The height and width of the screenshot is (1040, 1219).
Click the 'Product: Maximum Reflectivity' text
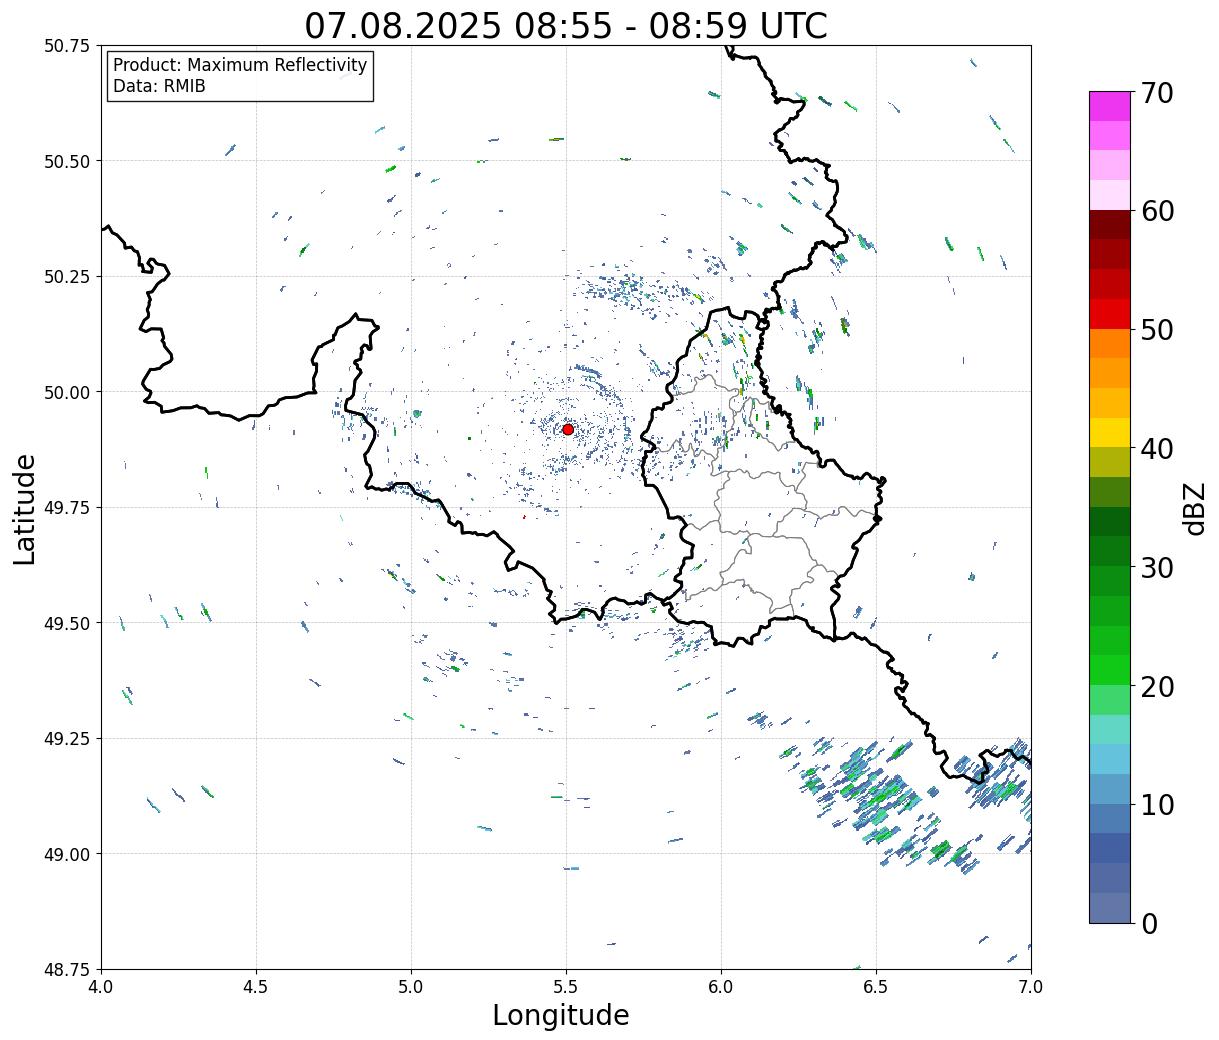[x=240, y=65]
